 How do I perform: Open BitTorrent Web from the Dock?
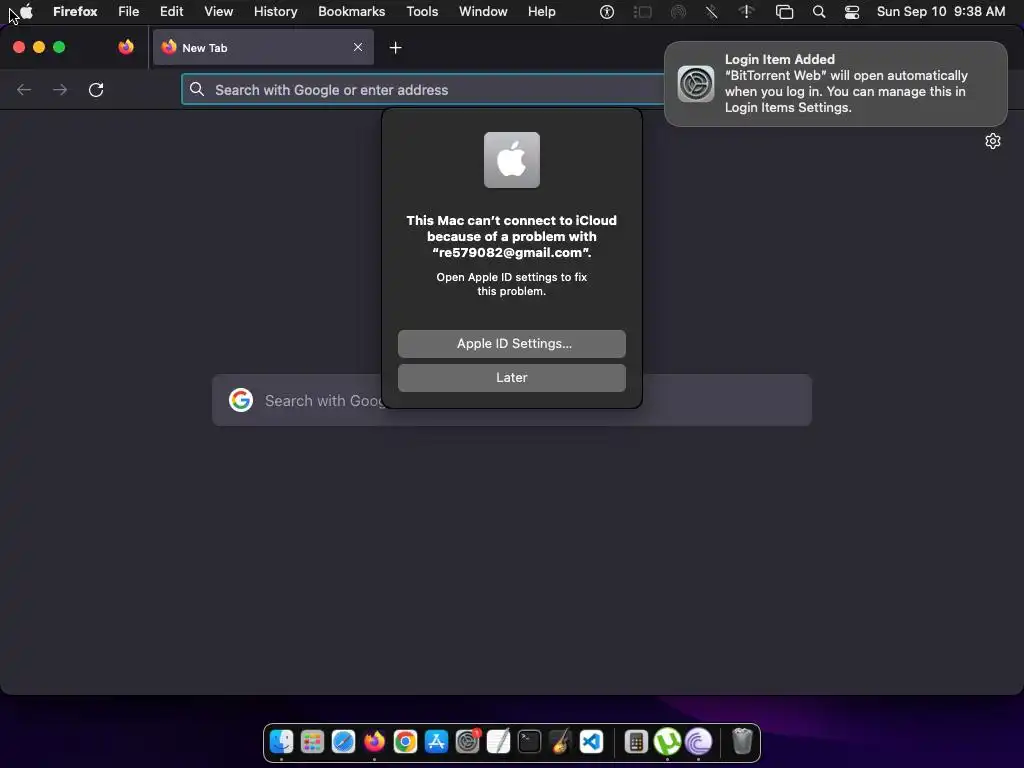coord(698,742)
